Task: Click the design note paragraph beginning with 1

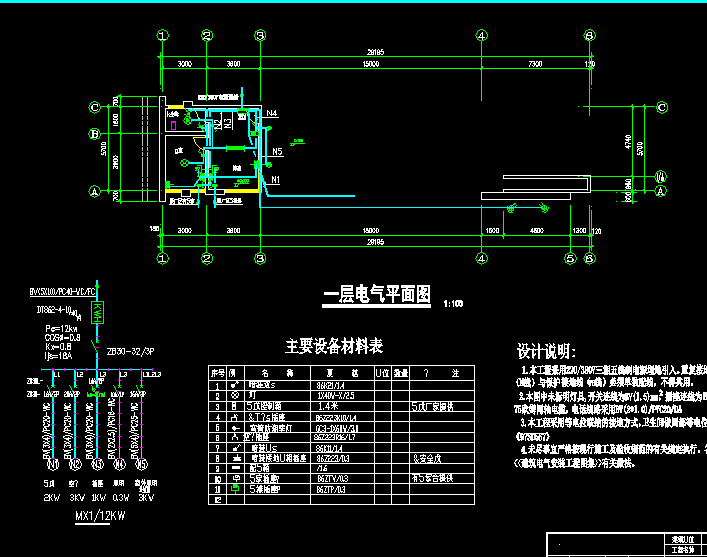Action: (x=611, y=376)
